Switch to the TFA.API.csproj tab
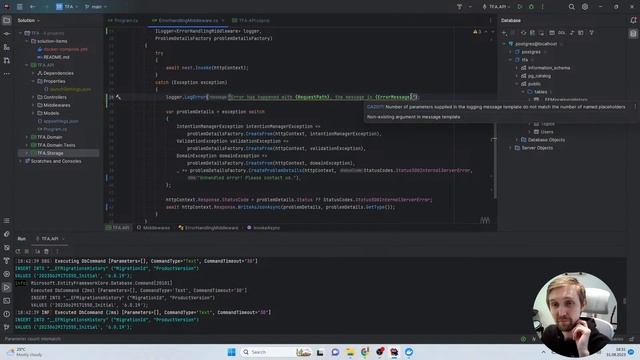Screen dimensions: 640x360 tap(251, 20)
